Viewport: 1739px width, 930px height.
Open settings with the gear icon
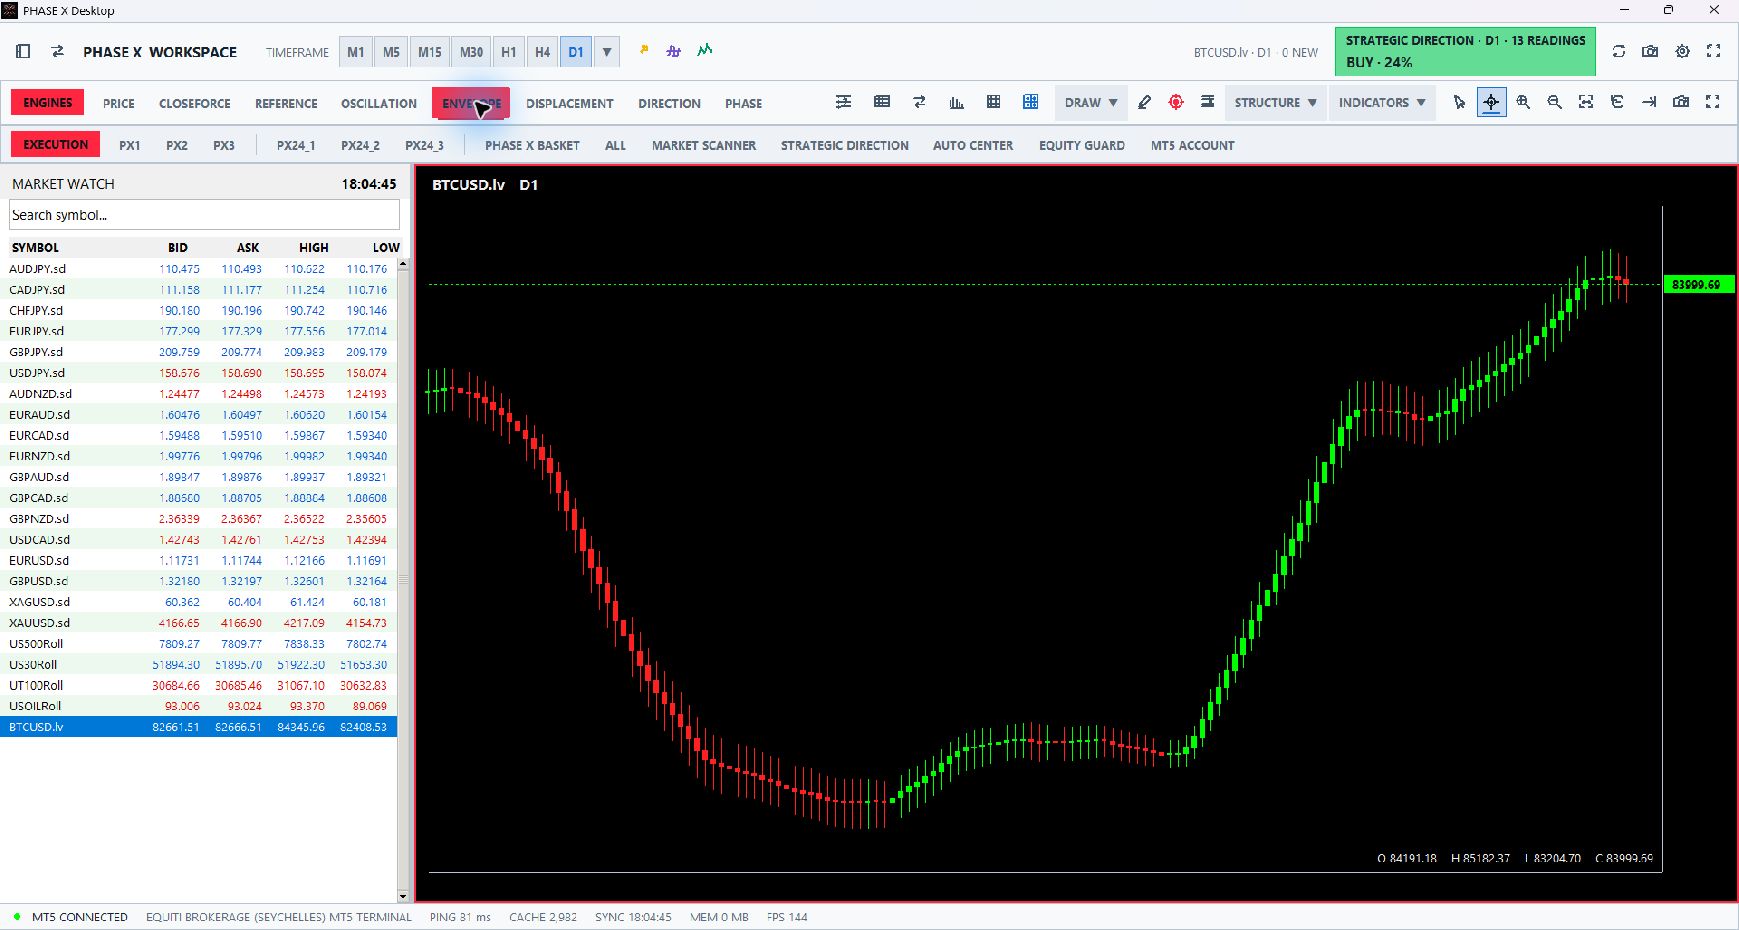click(1683, 51)
